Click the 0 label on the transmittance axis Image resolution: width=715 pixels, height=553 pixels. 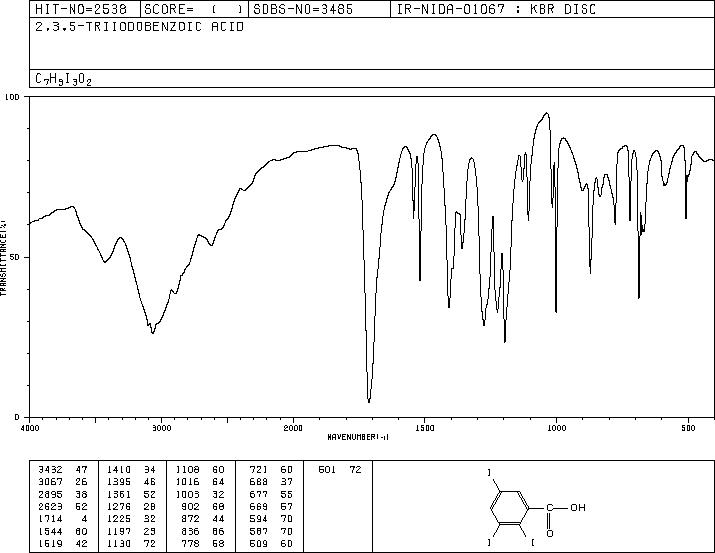point(17,417)
